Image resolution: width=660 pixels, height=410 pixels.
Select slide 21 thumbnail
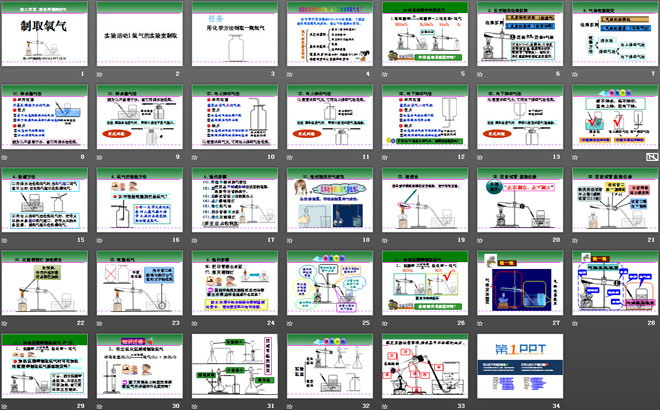[x=615, y=200]
